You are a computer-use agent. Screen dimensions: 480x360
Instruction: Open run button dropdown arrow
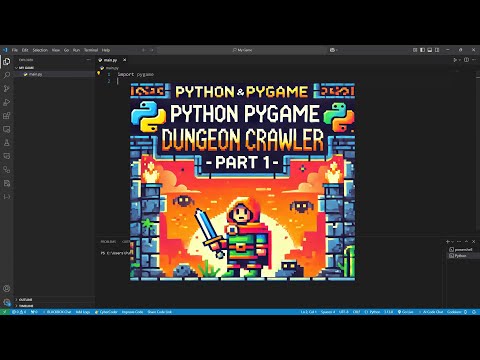click(459, 60)
